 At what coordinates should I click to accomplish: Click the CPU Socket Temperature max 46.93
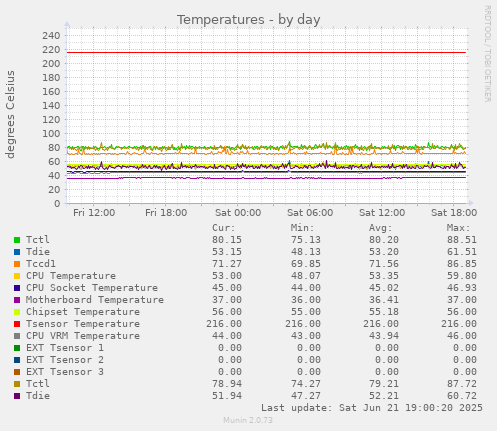click(x=462, y=288)
